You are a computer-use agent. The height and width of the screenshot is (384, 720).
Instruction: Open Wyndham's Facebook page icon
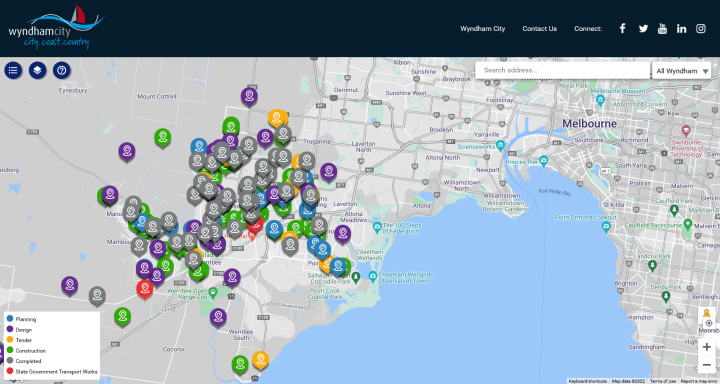tap(622, 28)
